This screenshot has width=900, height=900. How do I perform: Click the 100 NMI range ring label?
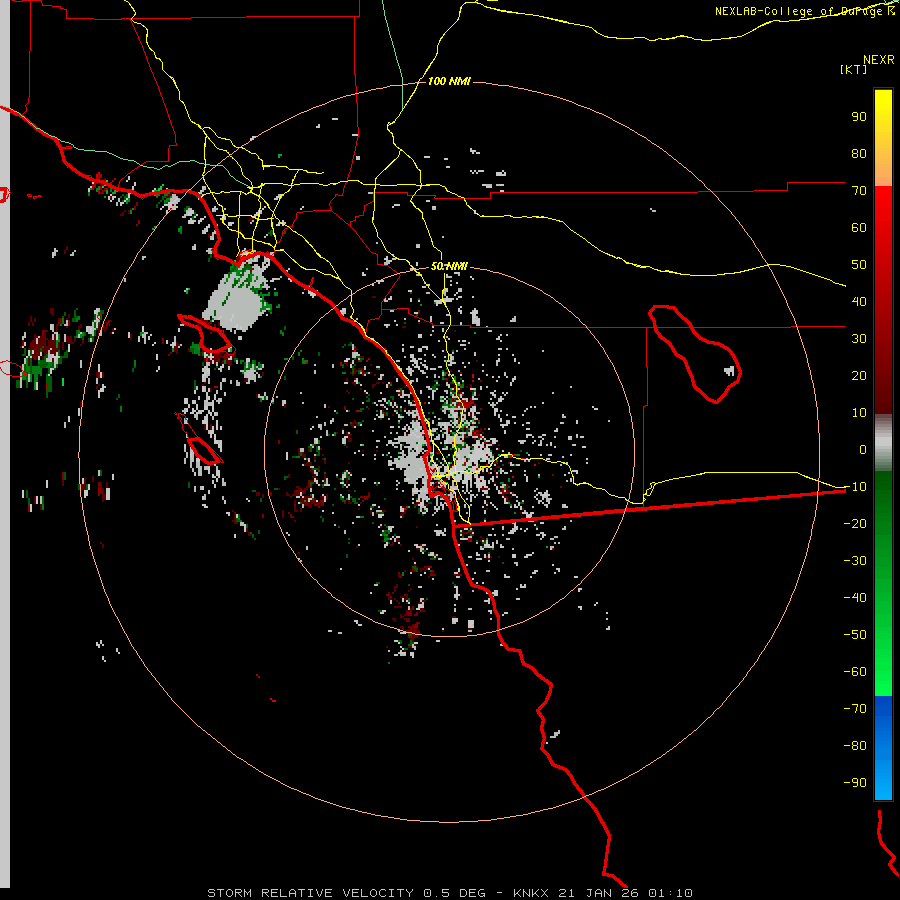pos(449,81)
